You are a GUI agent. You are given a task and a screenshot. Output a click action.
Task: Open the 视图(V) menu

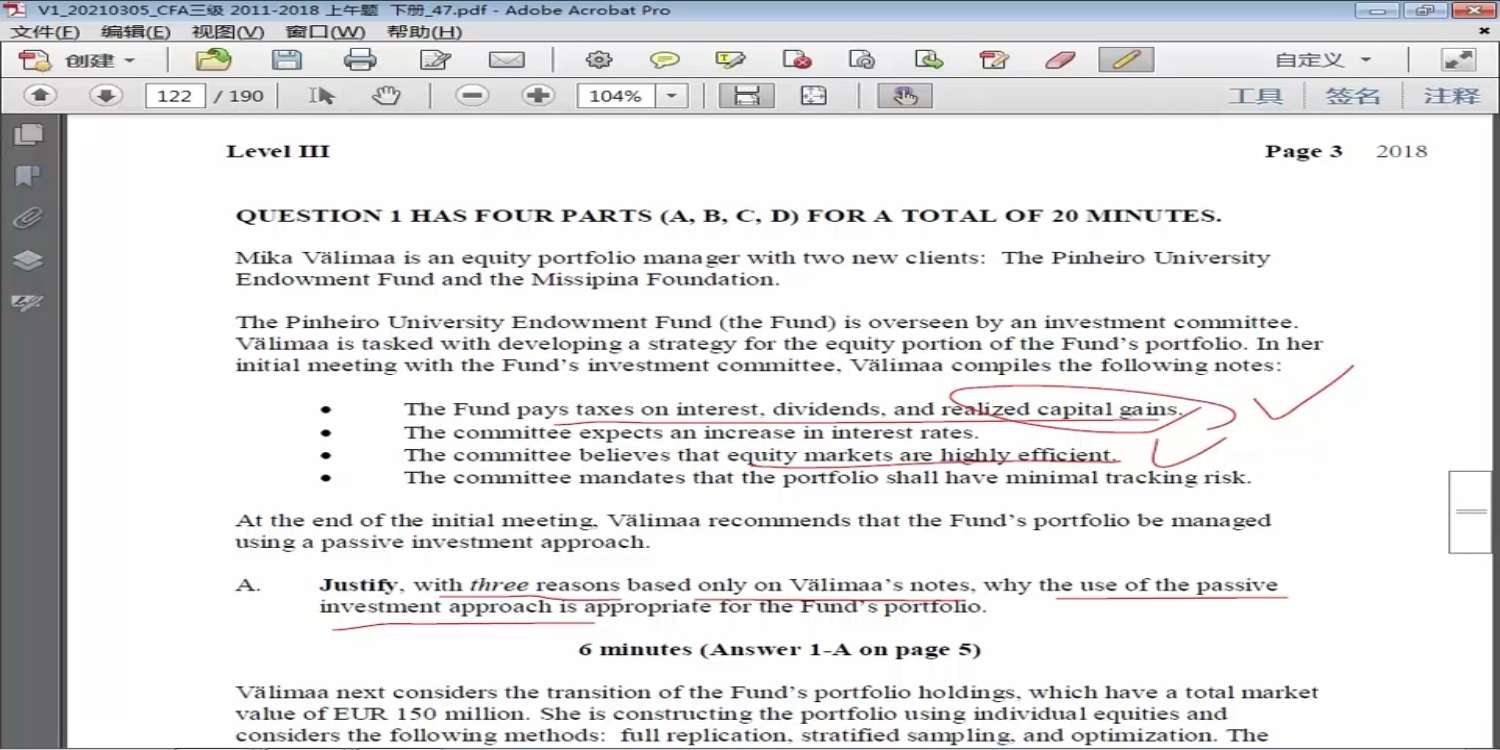click(x=228, y=32)
